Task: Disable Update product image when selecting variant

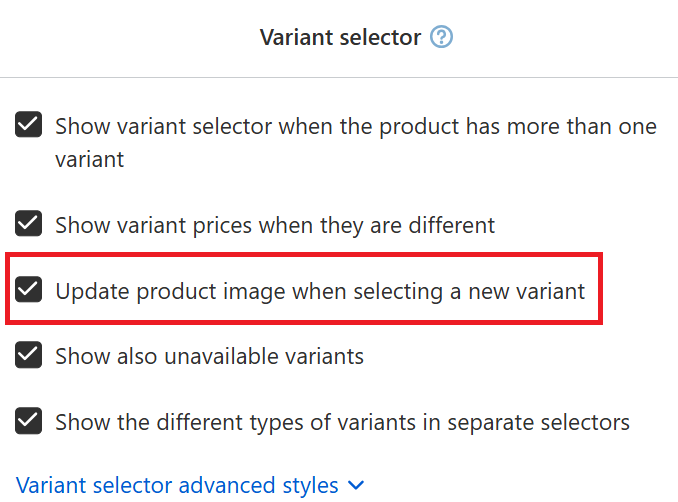Action: click(x=29, y=289)
